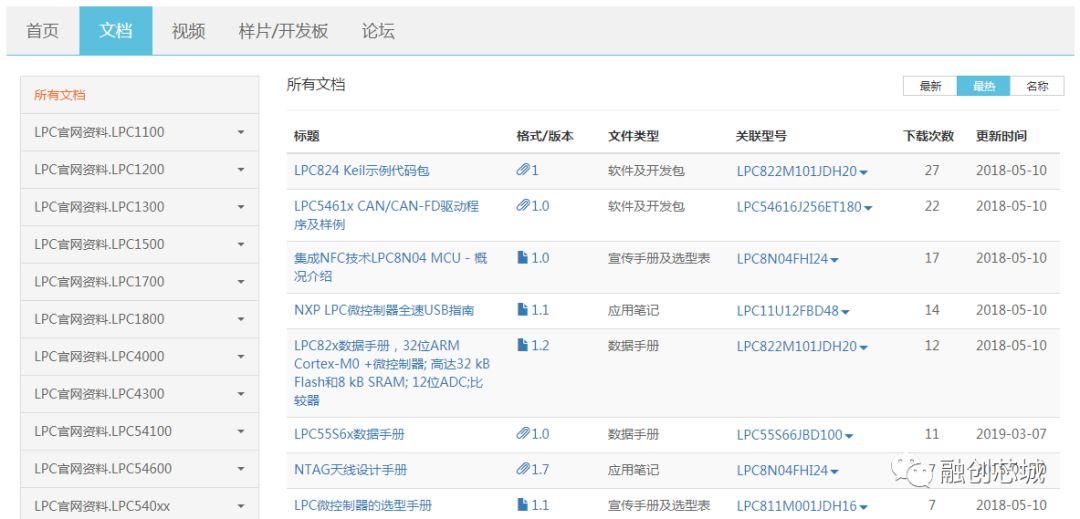Click file icon in LPC8N04 MCU 概况介绍 row
The image size is (1080, 519).
523,257
